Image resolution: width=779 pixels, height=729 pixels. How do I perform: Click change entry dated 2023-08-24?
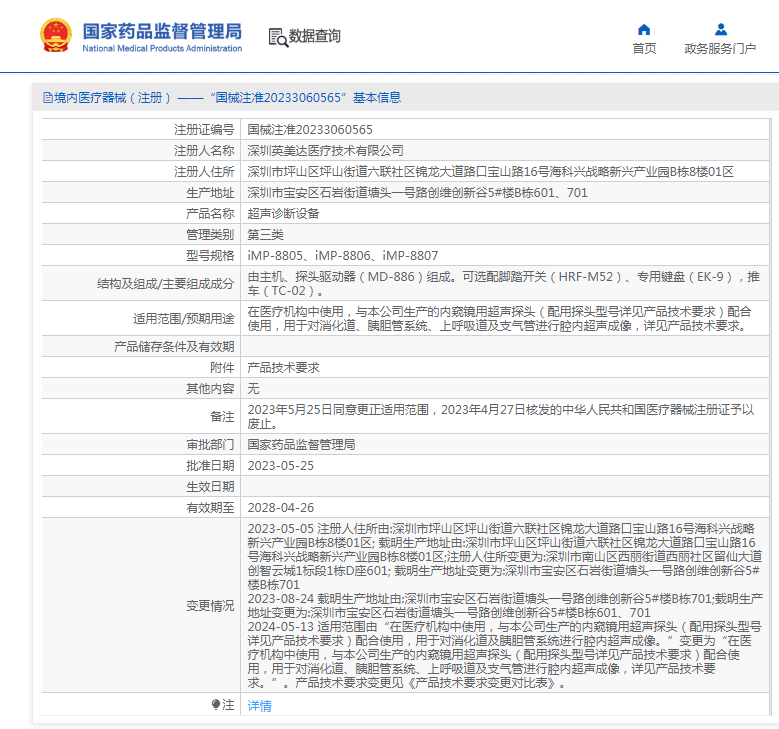tap(505, 605)
